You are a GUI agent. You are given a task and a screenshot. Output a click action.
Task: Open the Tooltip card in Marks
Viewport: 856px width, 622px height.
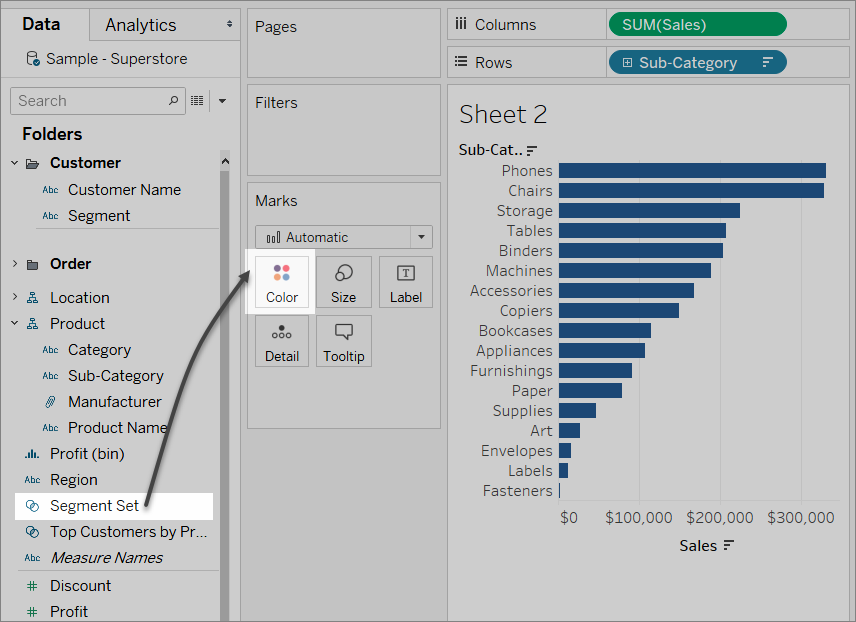(343, 341)
